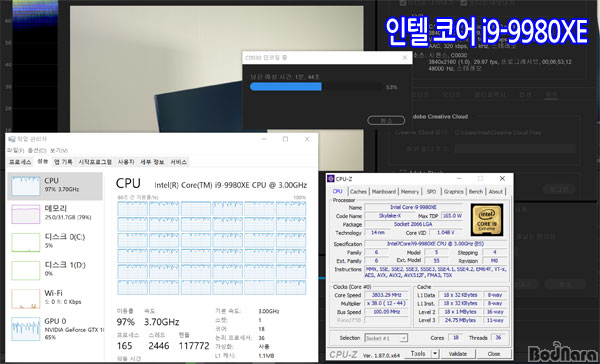Open GPU 0 performance view
600x364 pixels.
click(x=55, y=329)
